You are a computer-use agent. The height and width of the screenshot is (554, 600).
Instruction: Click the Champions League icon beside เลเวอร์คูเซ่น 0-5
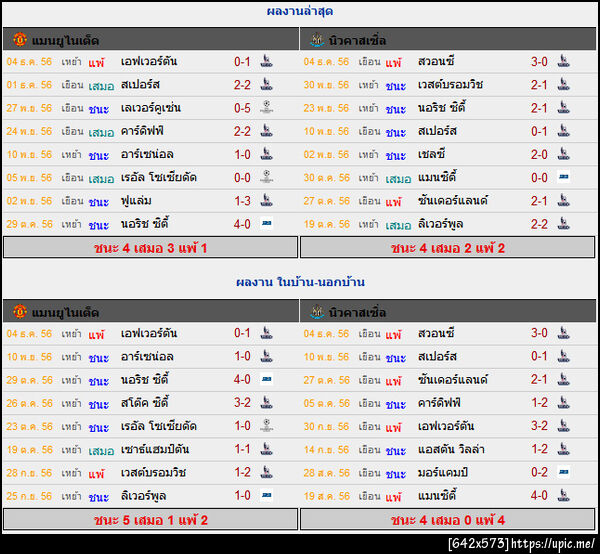[x=266, y=107]
